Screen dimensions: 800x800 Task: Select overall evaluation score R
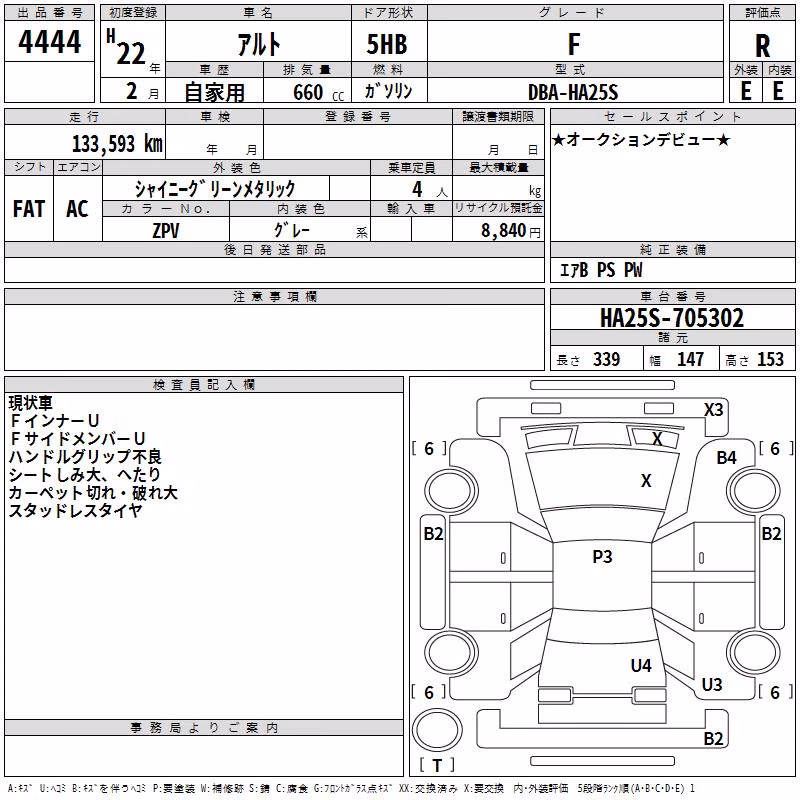(x=762, y=46)
